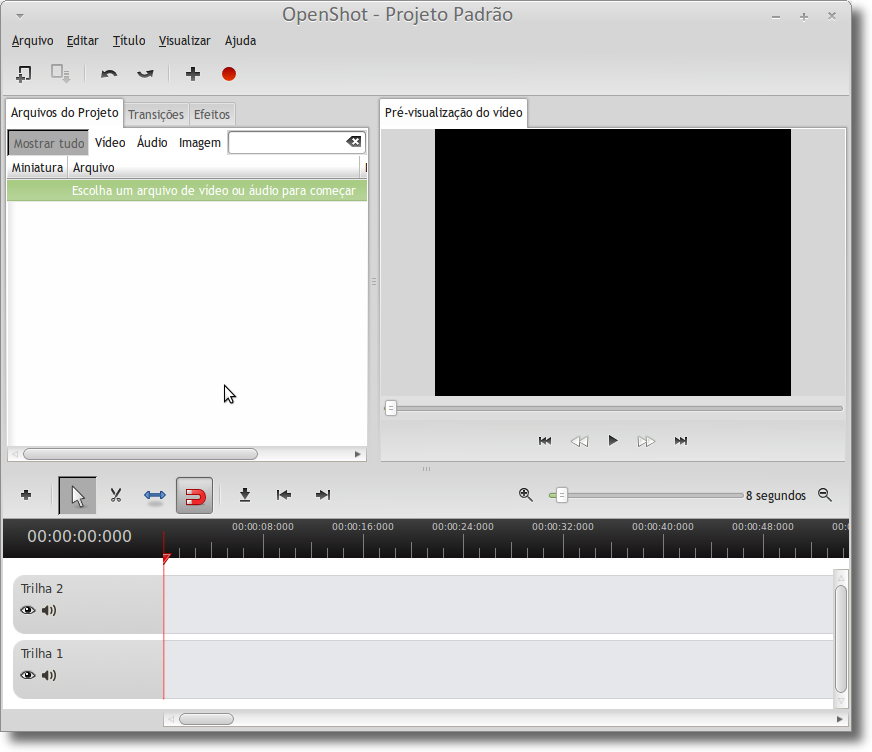Click the add marker icon
The width and height of the screenshot is (872, 752).
point(245,495)
